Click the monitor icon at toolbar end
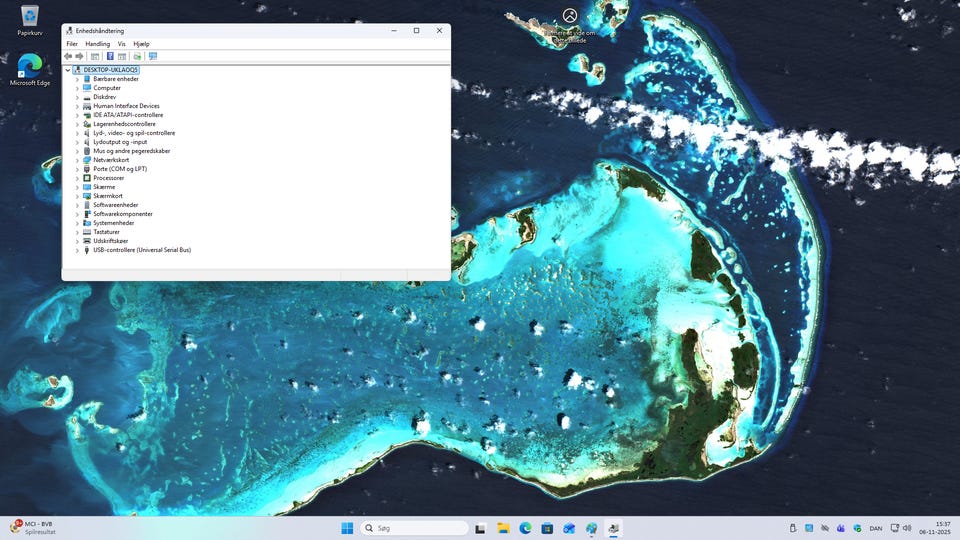This screenshot has height=540, width=960. click(x=153, y=56)
